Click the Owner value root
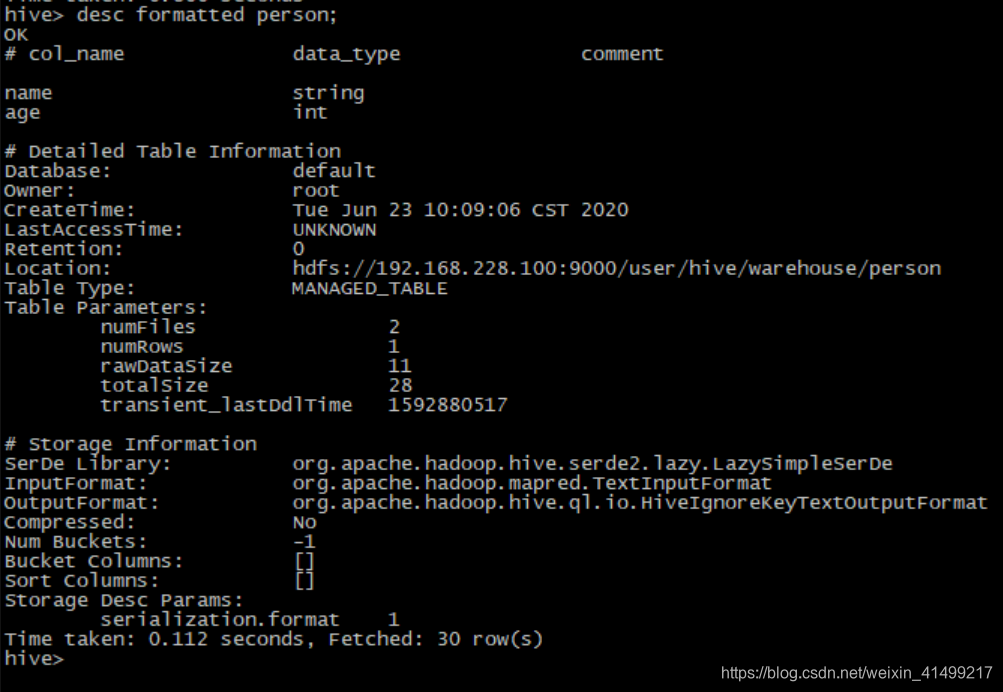Screen dimensions: 1003x692 tap(316, 191)
